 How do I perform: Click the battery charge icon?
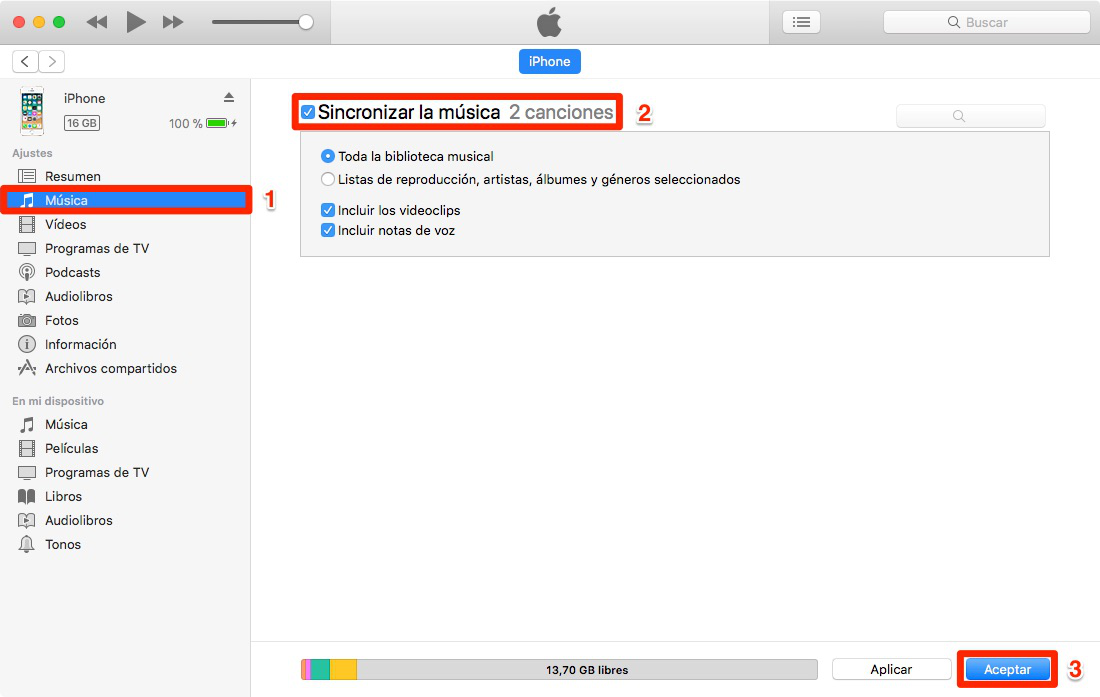coord(218,123)
